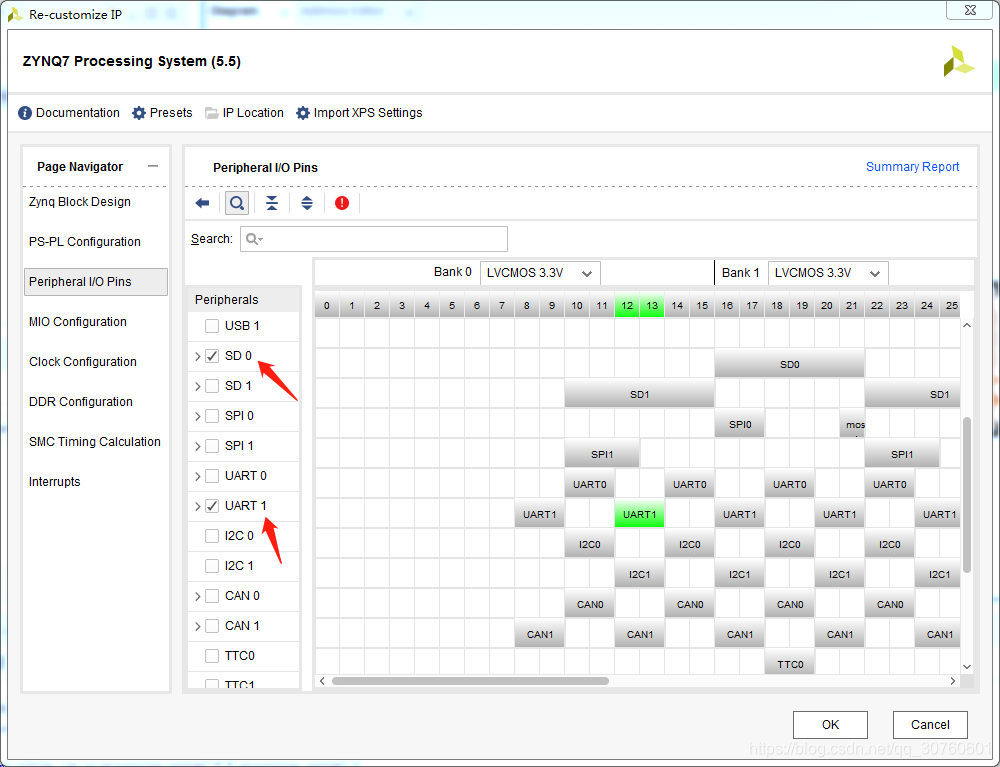Open MIO Configuration page
This screenshot has height=767, width=1000.
(x=78, y=322)
